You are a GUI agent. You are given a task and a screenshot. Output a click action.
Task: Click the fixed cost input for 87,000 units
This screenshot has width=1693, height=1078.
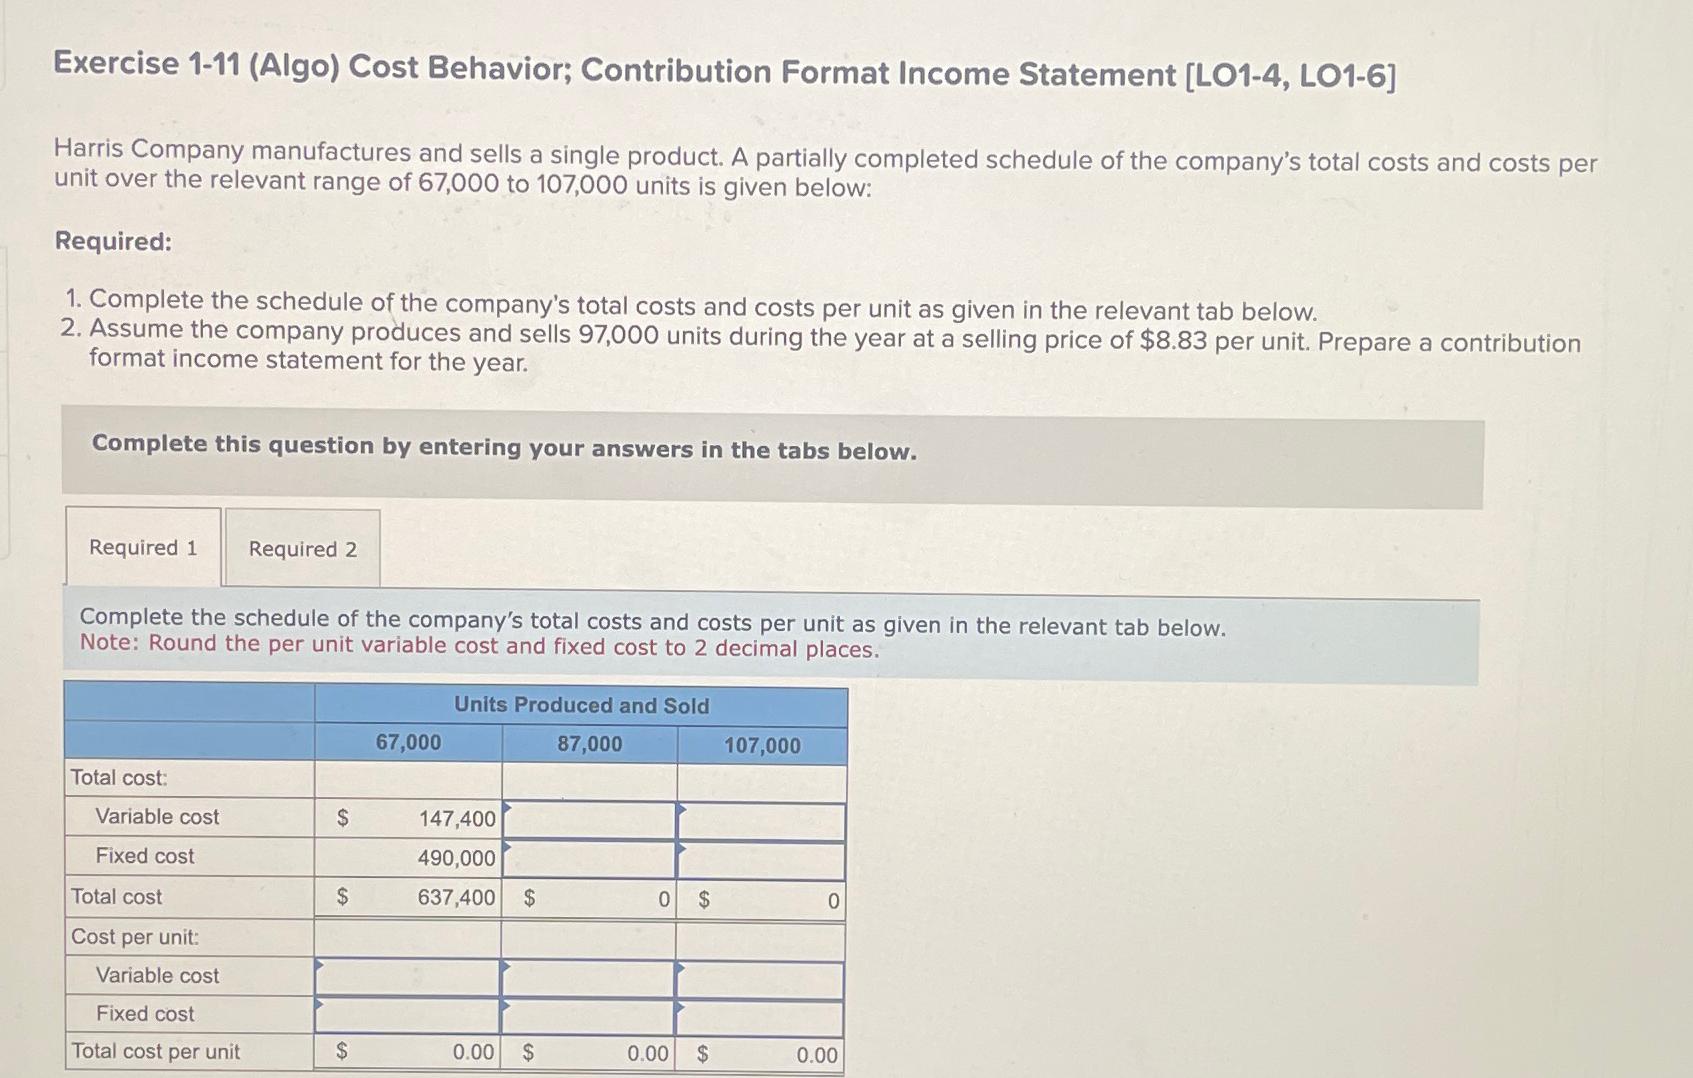click(590, 858)
